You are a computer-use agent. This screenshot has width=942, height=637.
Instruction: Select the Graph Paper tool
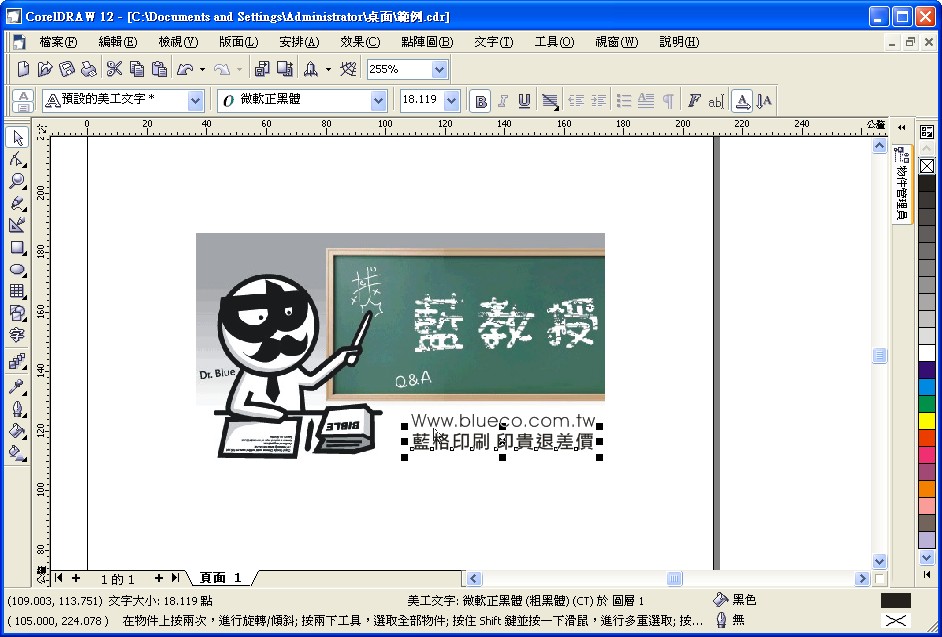coord(17,291)
